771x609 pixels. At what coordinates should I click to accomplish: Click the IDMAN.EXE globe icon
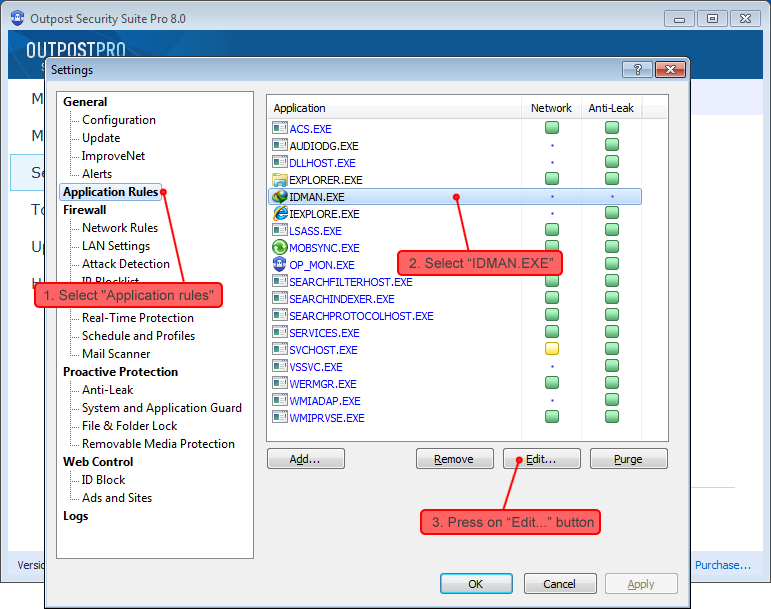click(x=280, y=197)
